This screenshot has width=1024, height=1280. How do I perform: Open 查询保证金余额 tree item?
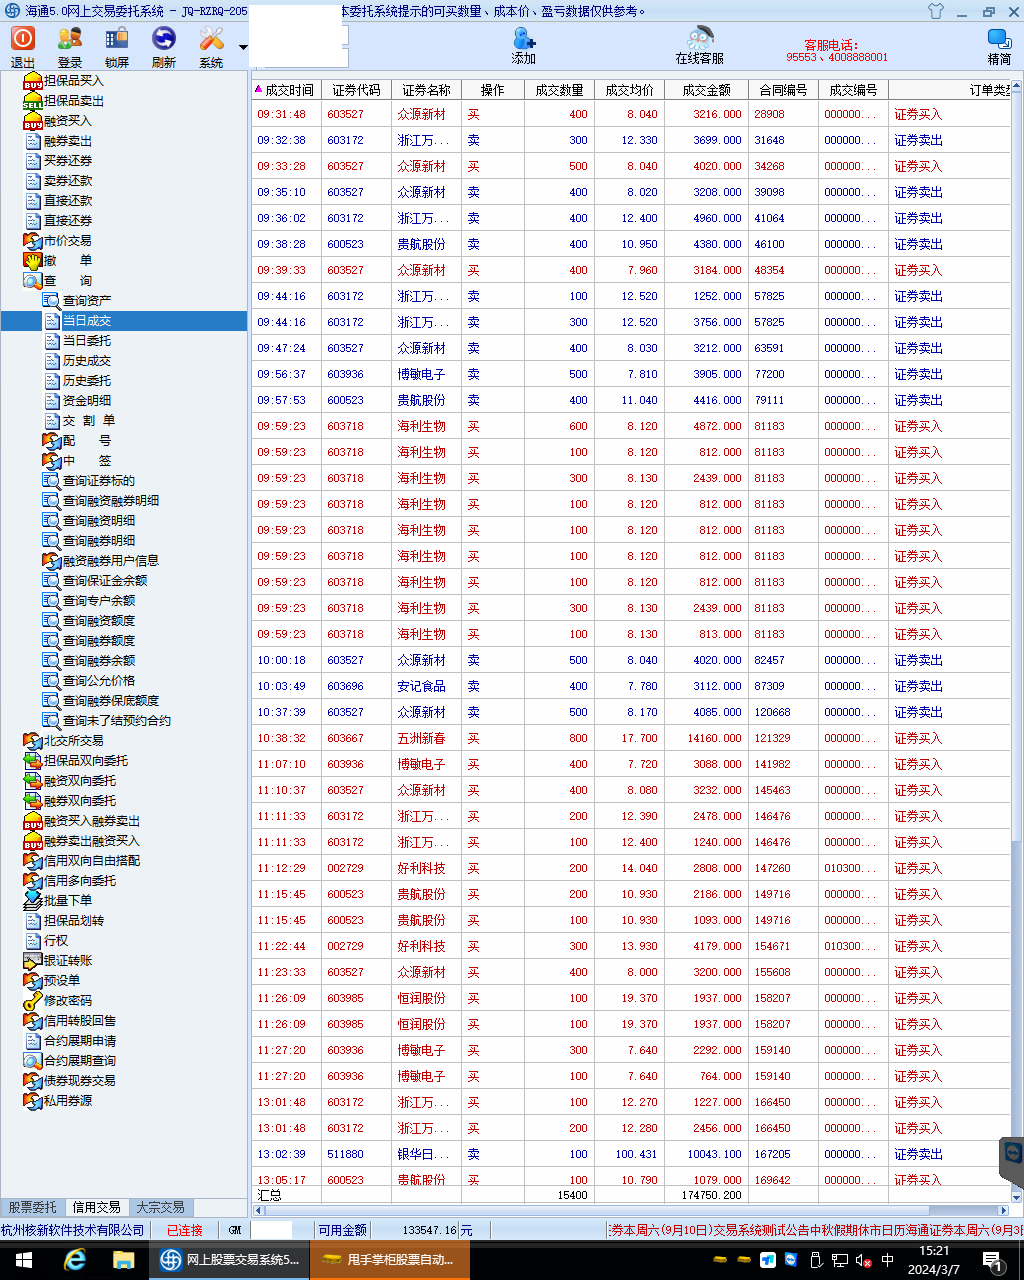click(x=105, y=580)
